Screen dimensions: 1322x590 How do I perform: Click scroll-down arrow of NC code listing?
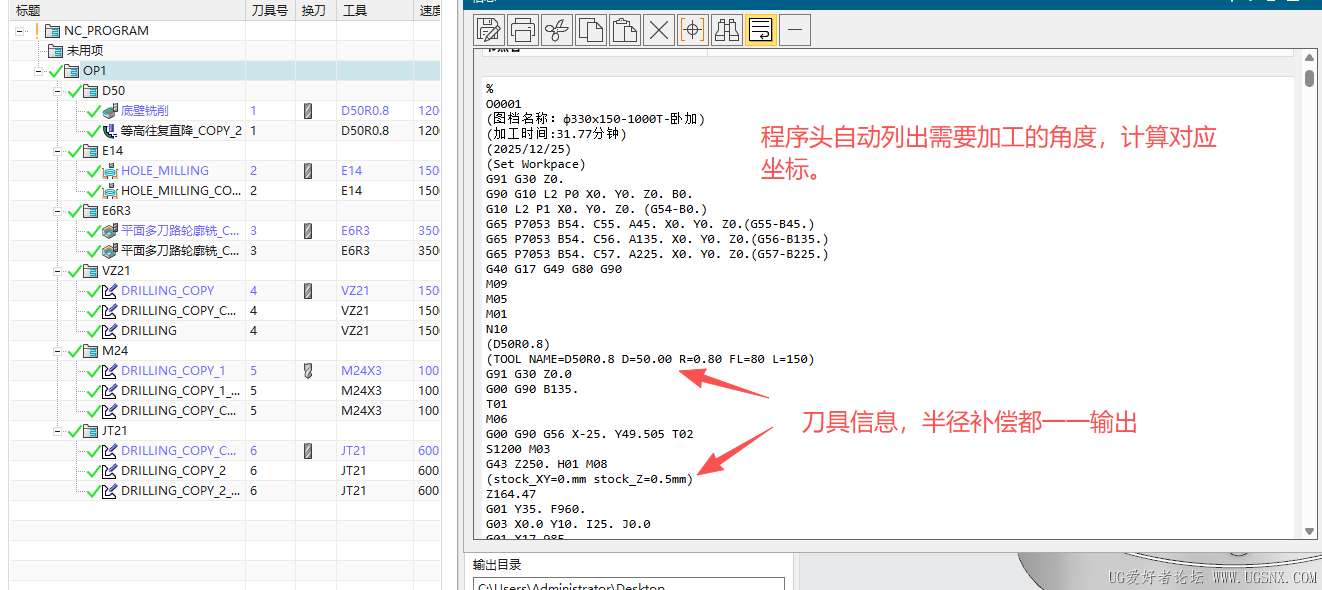click(x=1310, y=530)
